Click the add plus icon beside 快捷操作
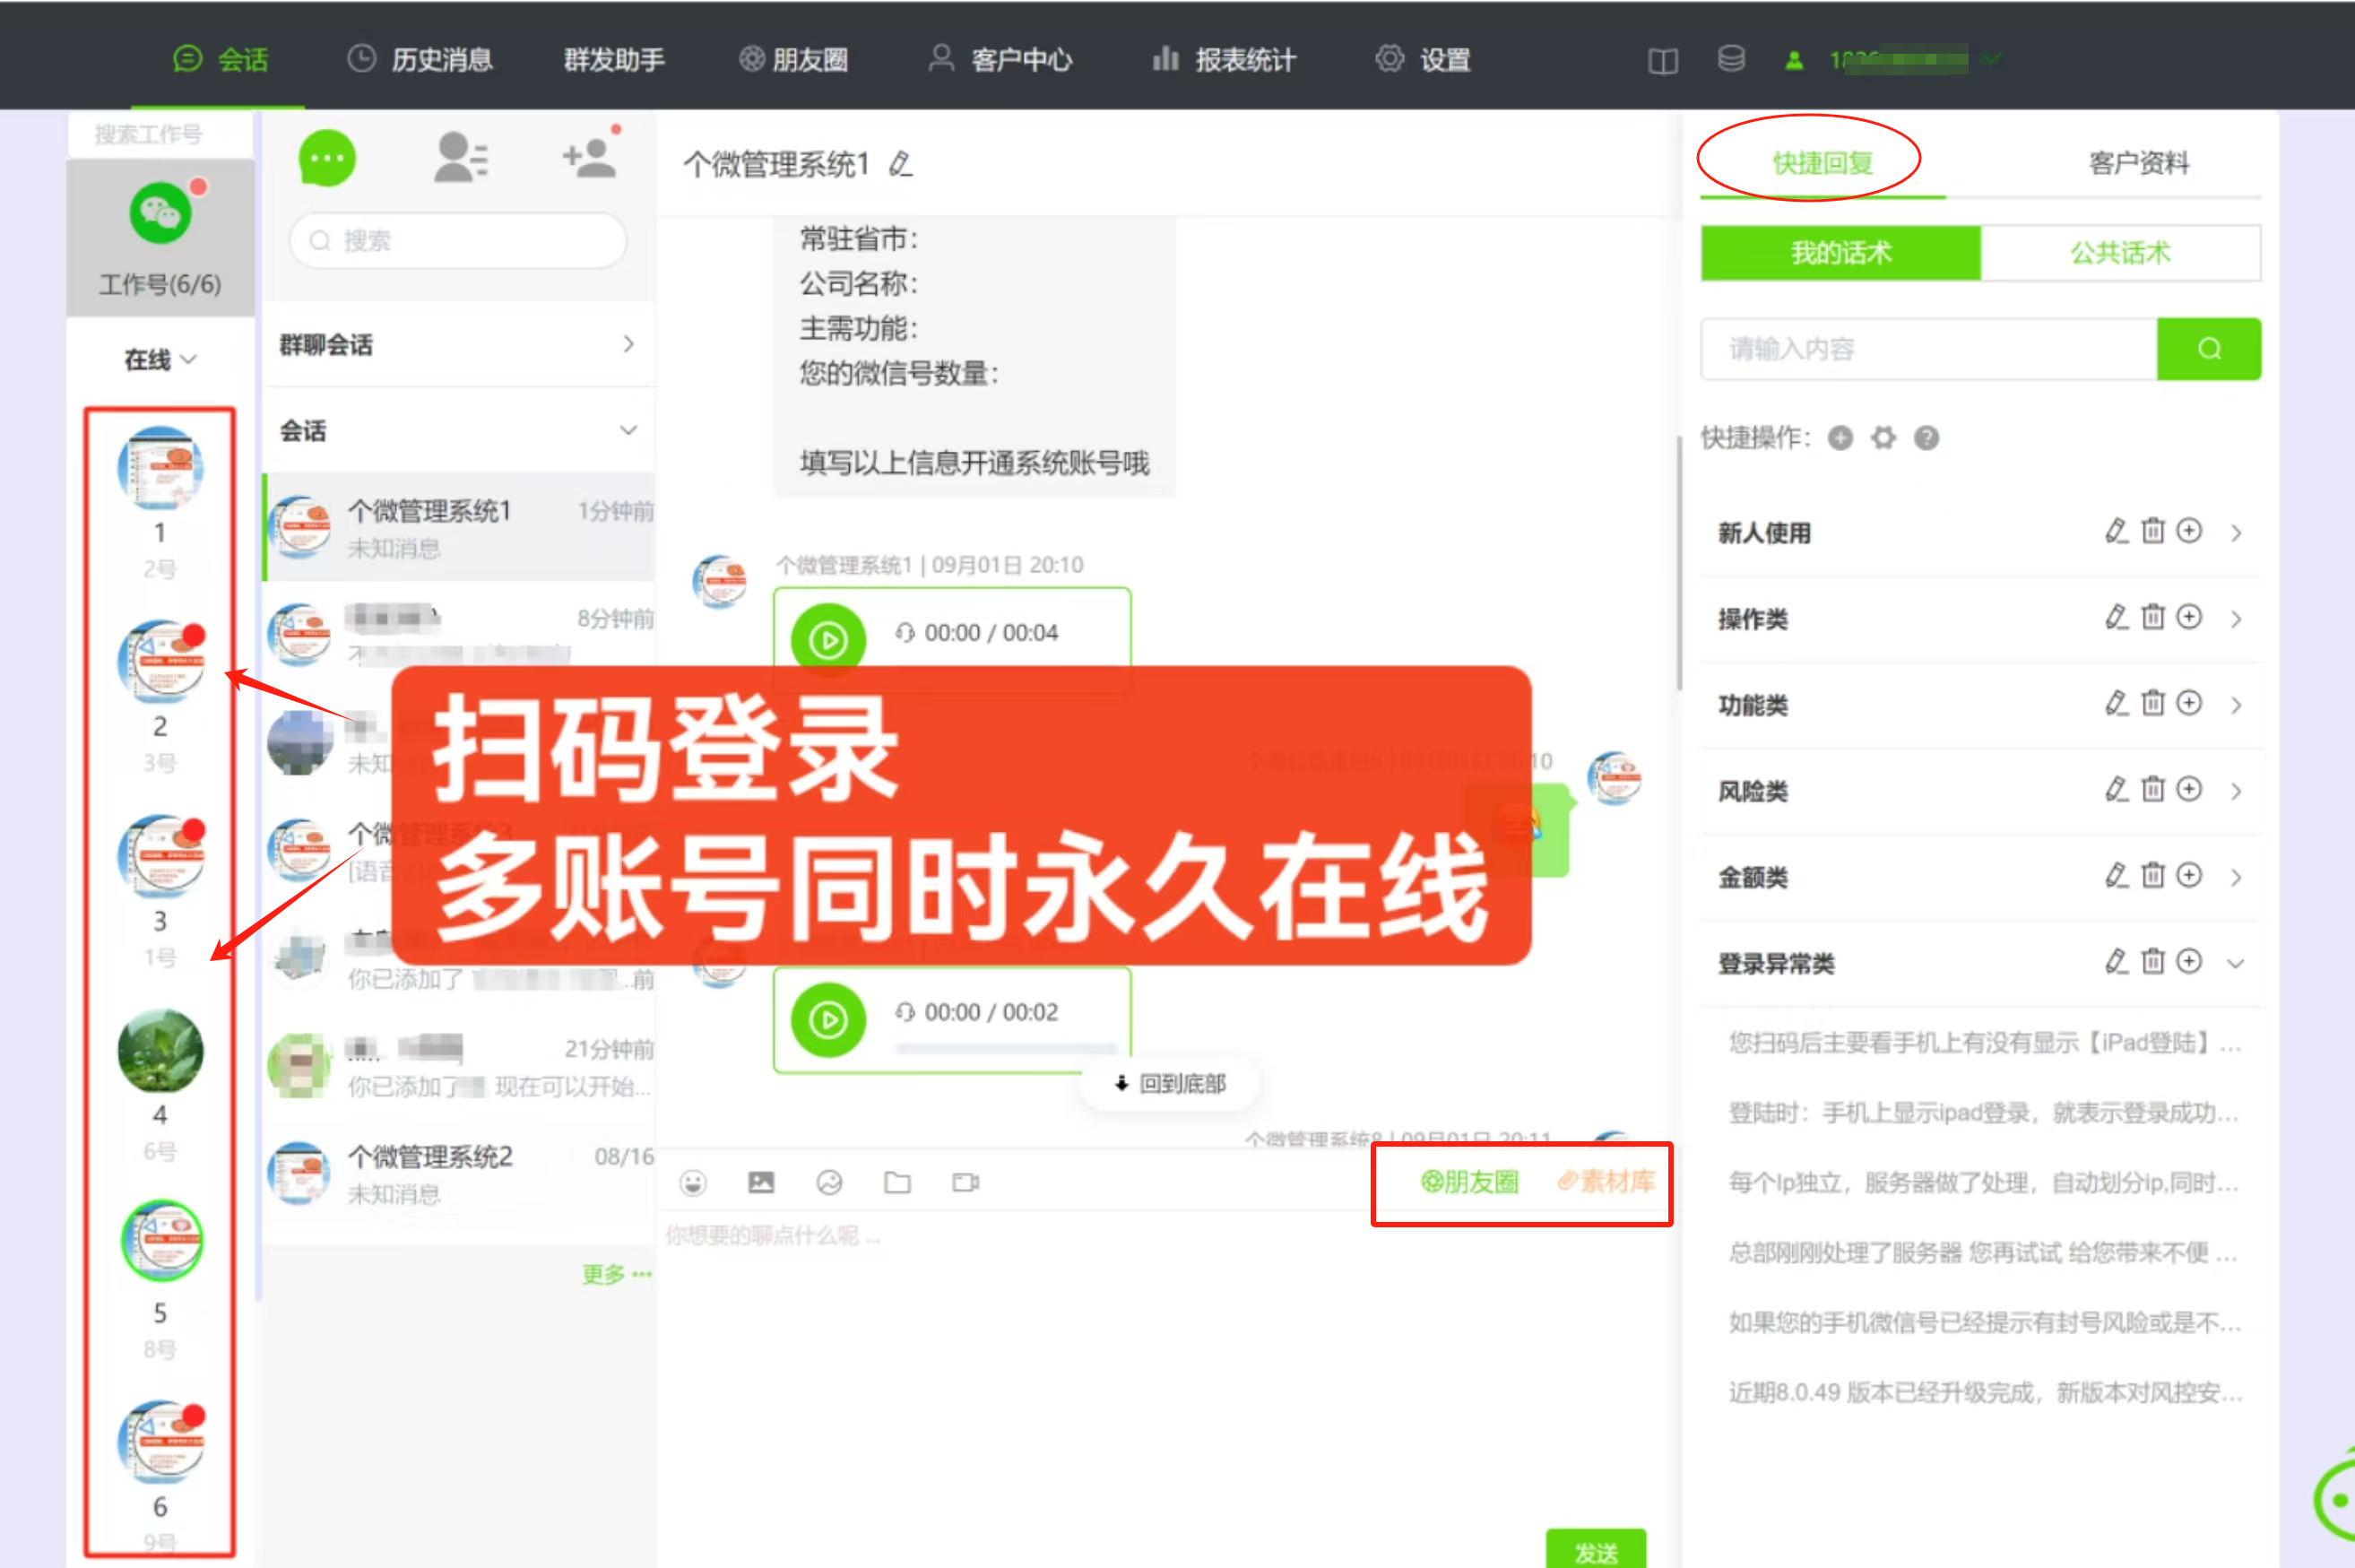 1840,438
